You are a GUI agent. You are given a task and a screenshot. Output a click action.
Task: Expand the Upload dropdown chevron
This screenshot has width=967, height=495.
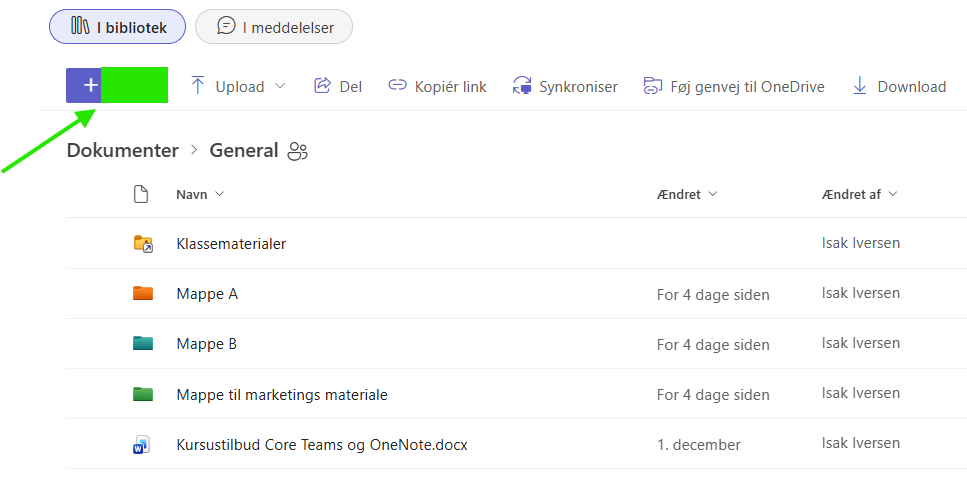280,86
